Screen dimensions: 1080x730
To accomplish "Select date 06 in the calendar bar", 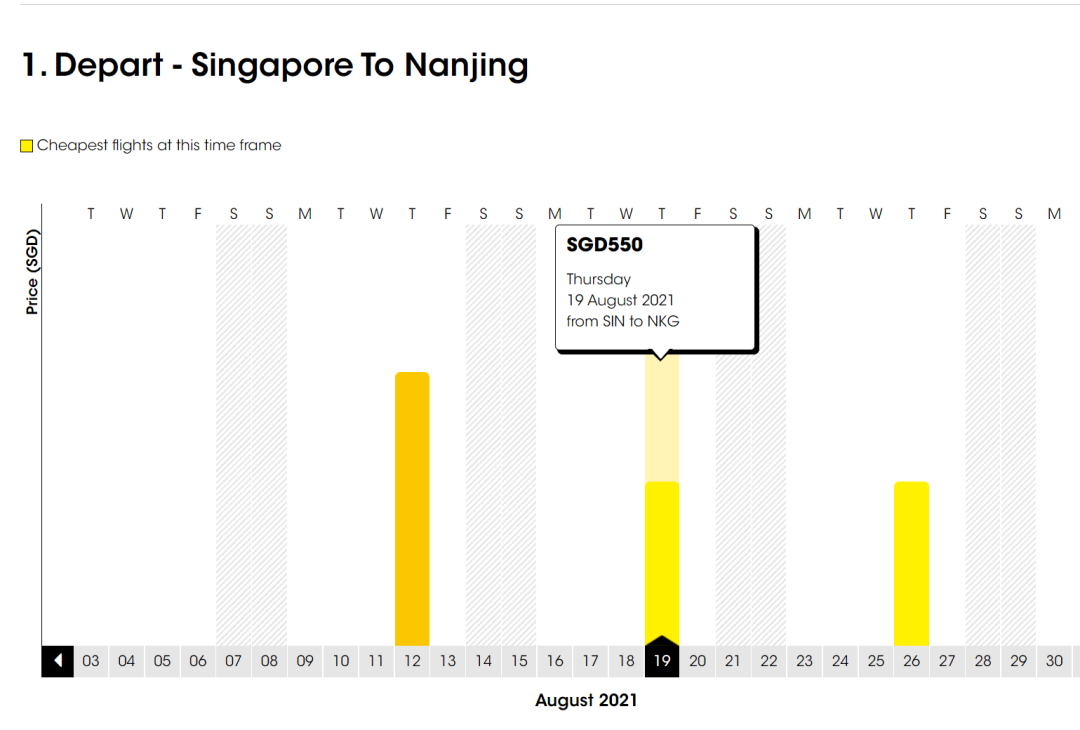I will [x=198, y=661].
